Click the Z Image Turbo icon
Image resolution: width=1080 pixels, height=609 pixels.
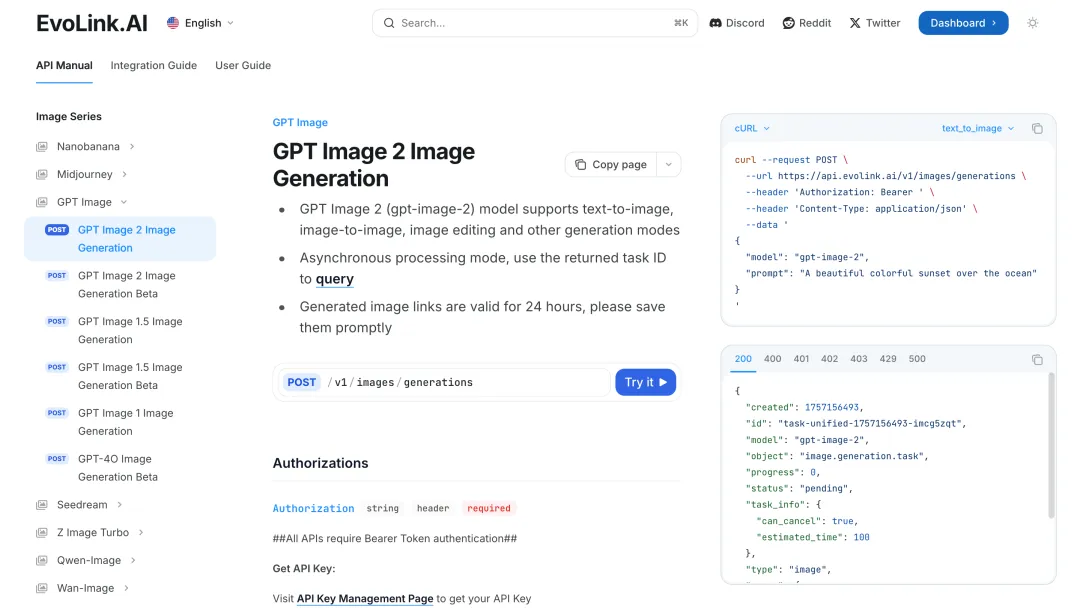click(x=42, y=533)
